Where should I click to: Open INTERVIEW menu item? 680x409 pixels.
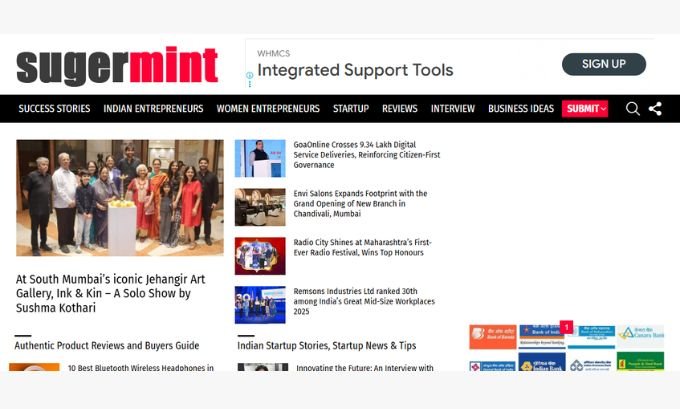click(x=453, y=108)
